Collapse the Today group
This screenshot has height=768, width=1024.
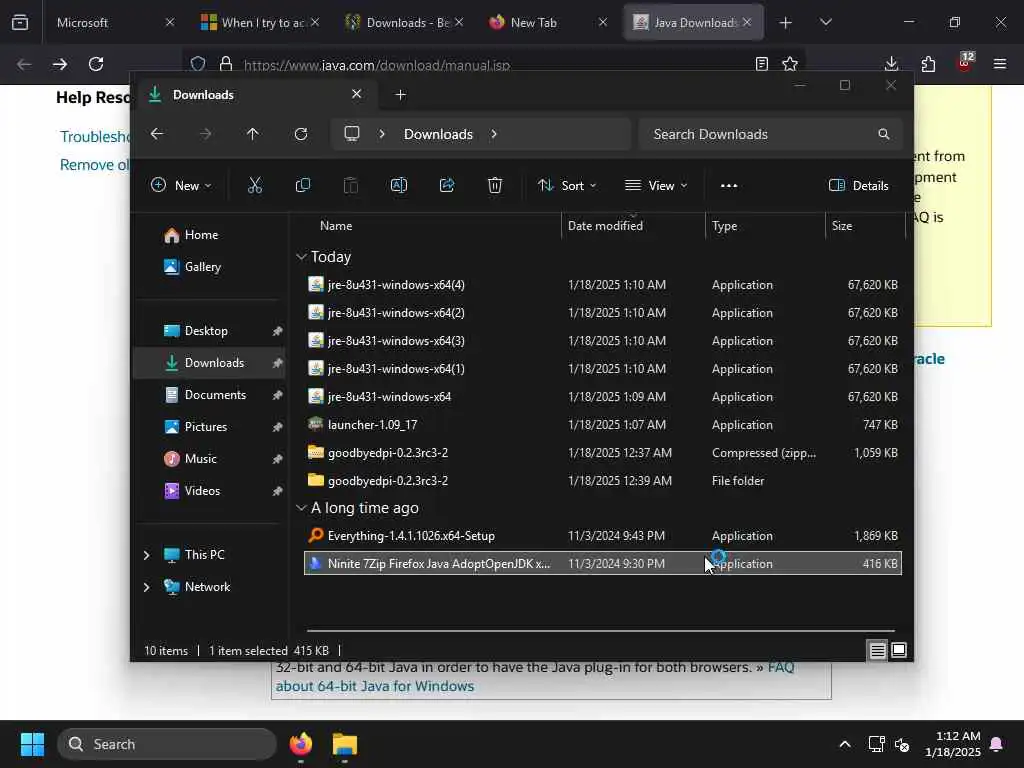(x=301, y=257)
